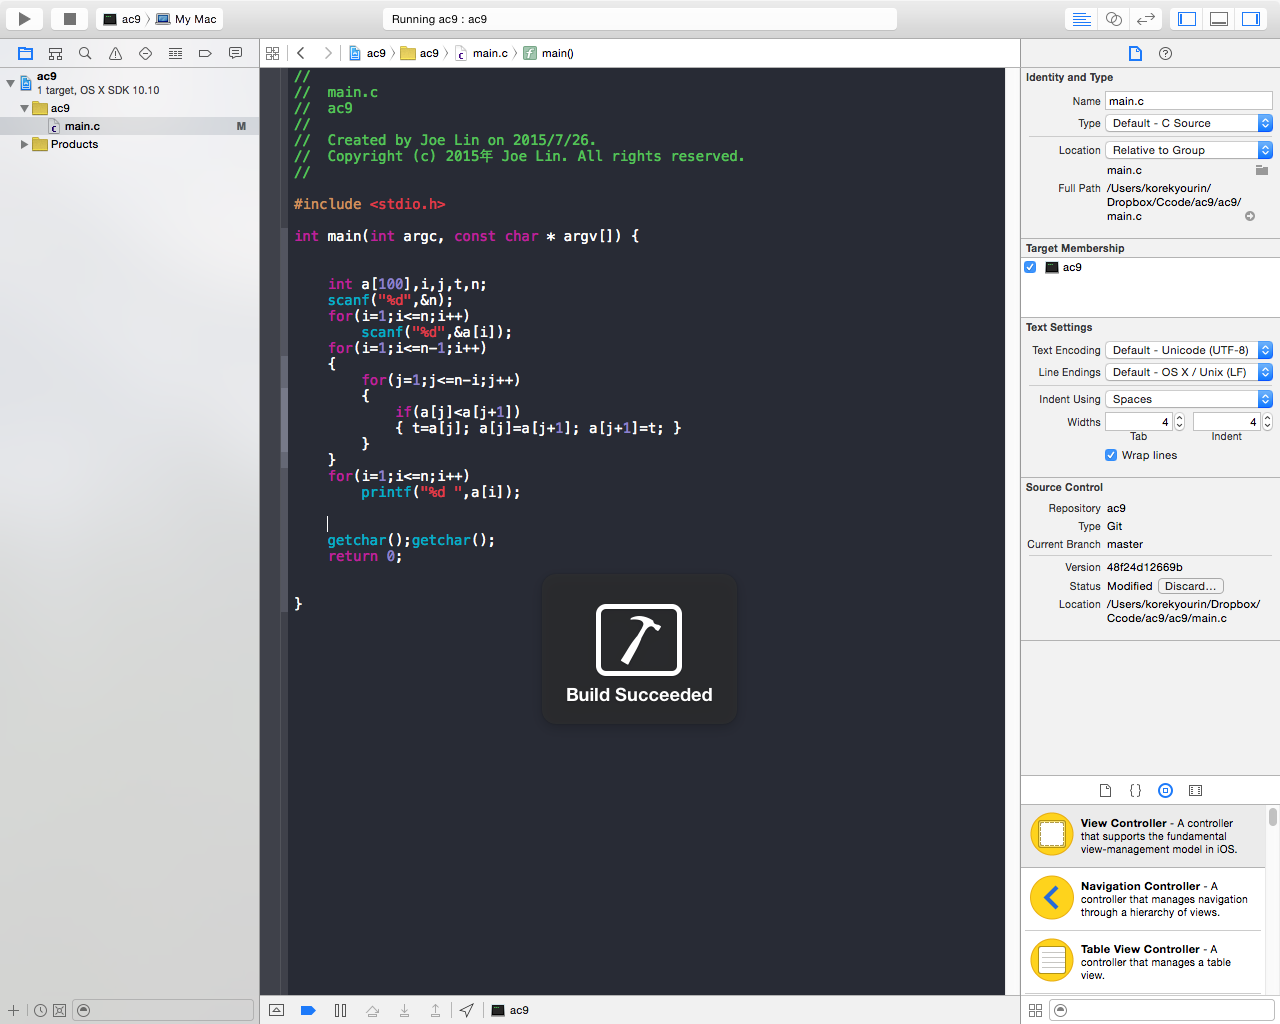Click the ac9 folder breadcrumb
This screenshot has height=1024, width=1280.
(x=420, y=53)
